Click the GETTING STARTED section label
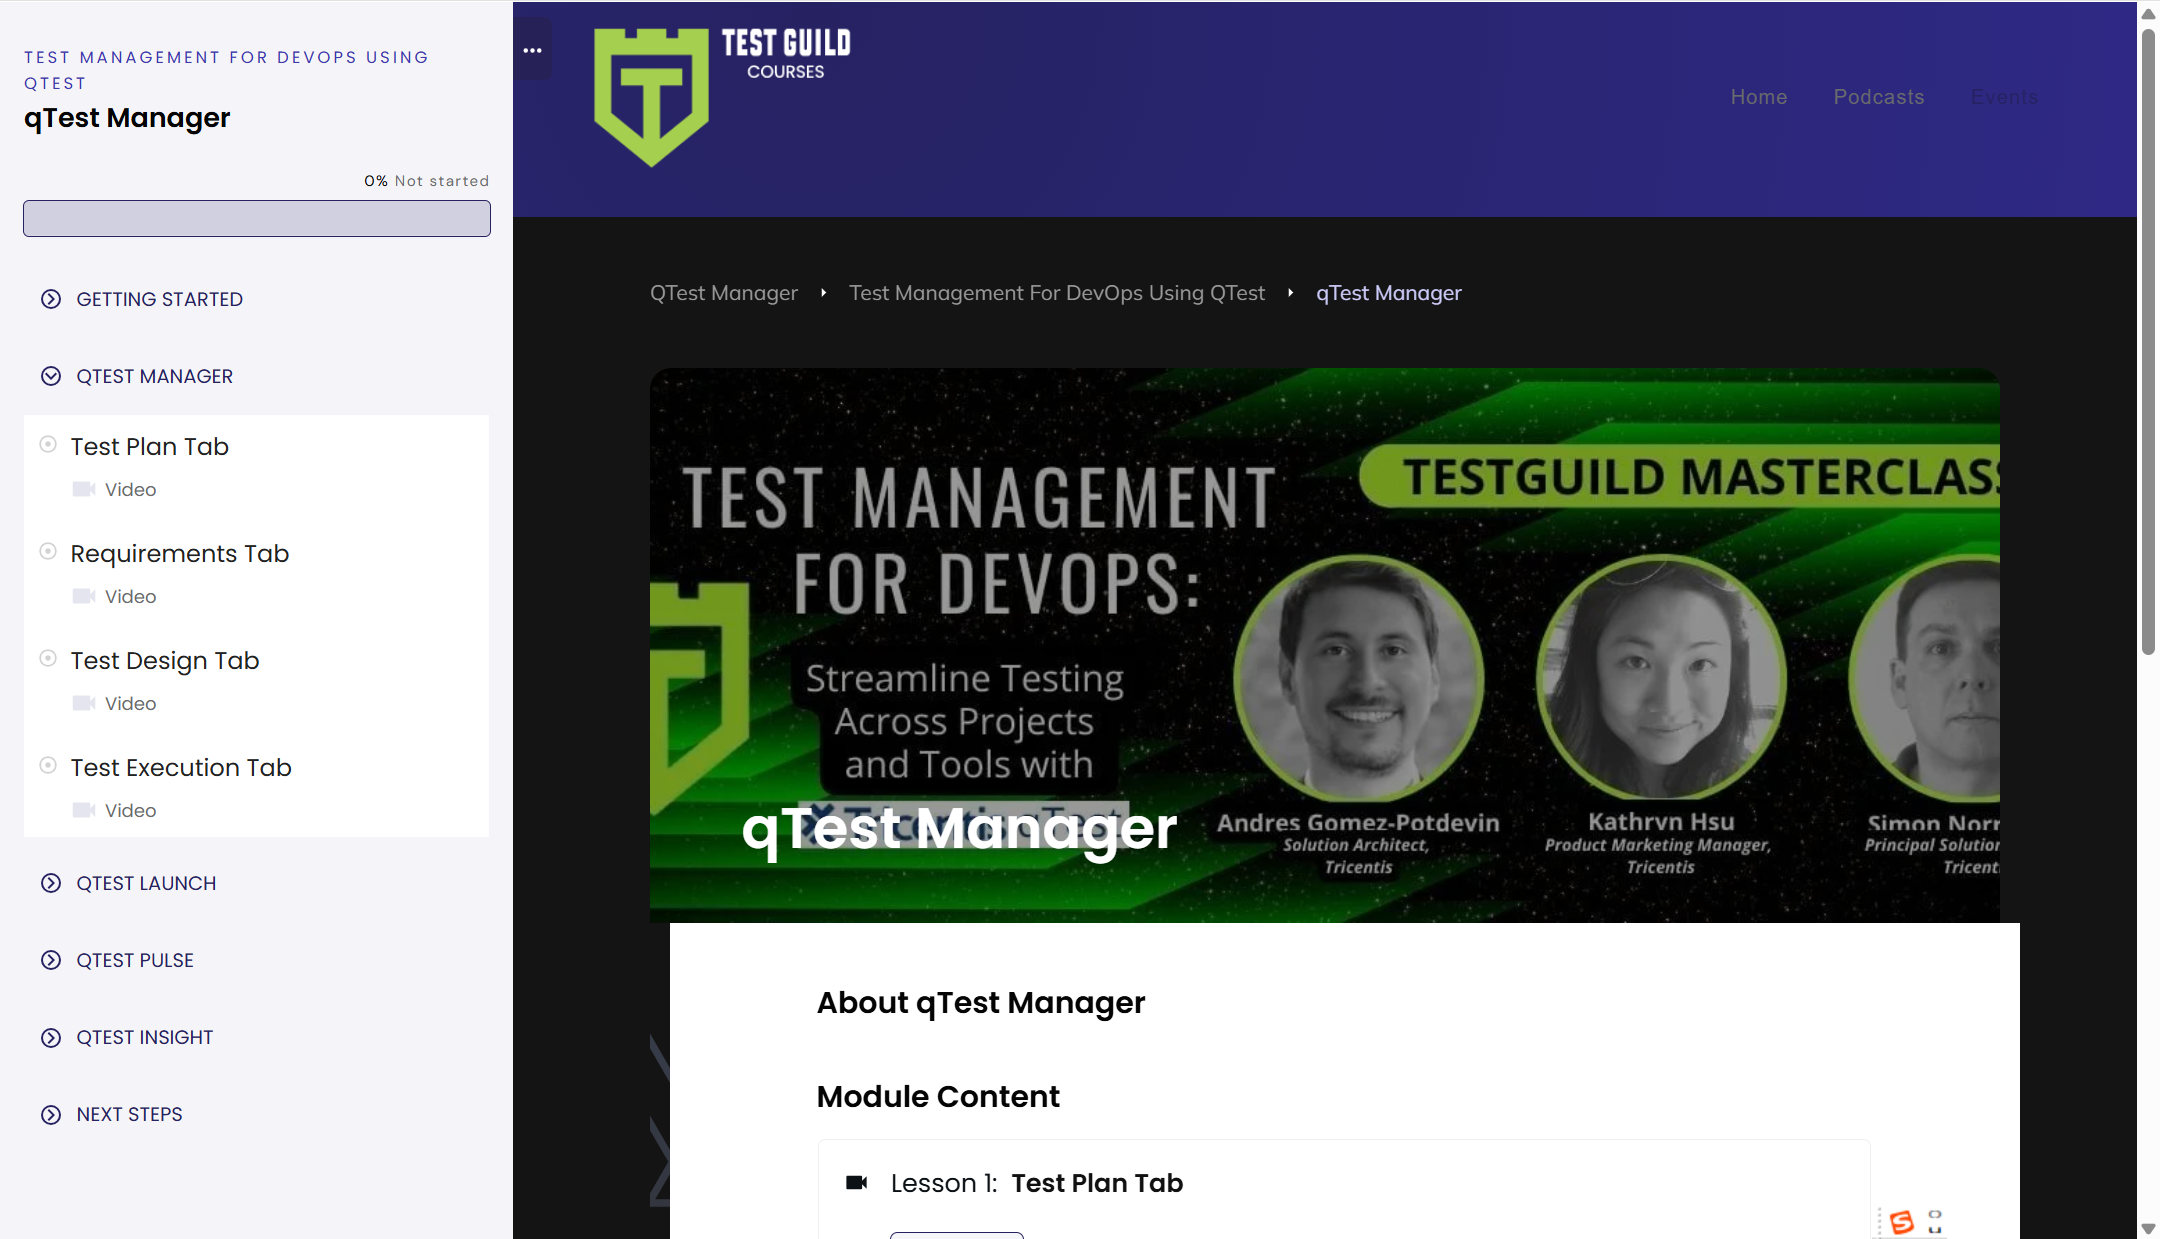Viewport: 2160px width, 1239px height. pos(160,299)
